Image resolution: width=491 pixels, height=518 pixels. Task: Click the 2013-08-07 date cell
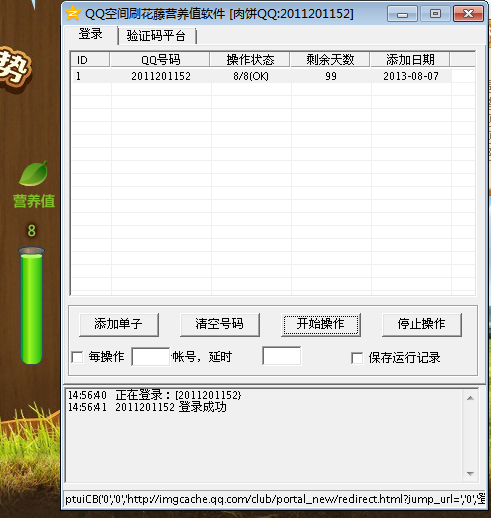click(411, 76)
